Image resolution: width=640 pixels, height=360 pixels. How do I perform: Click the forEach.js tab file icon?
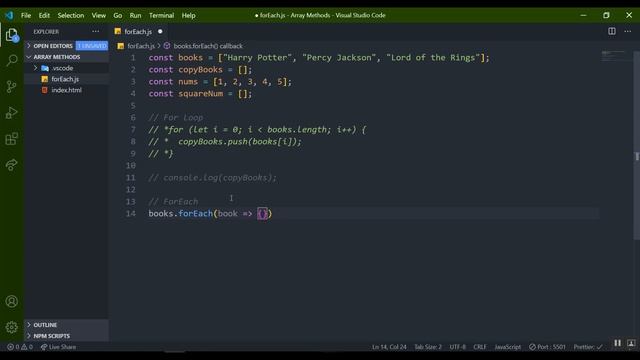point(118,31)
